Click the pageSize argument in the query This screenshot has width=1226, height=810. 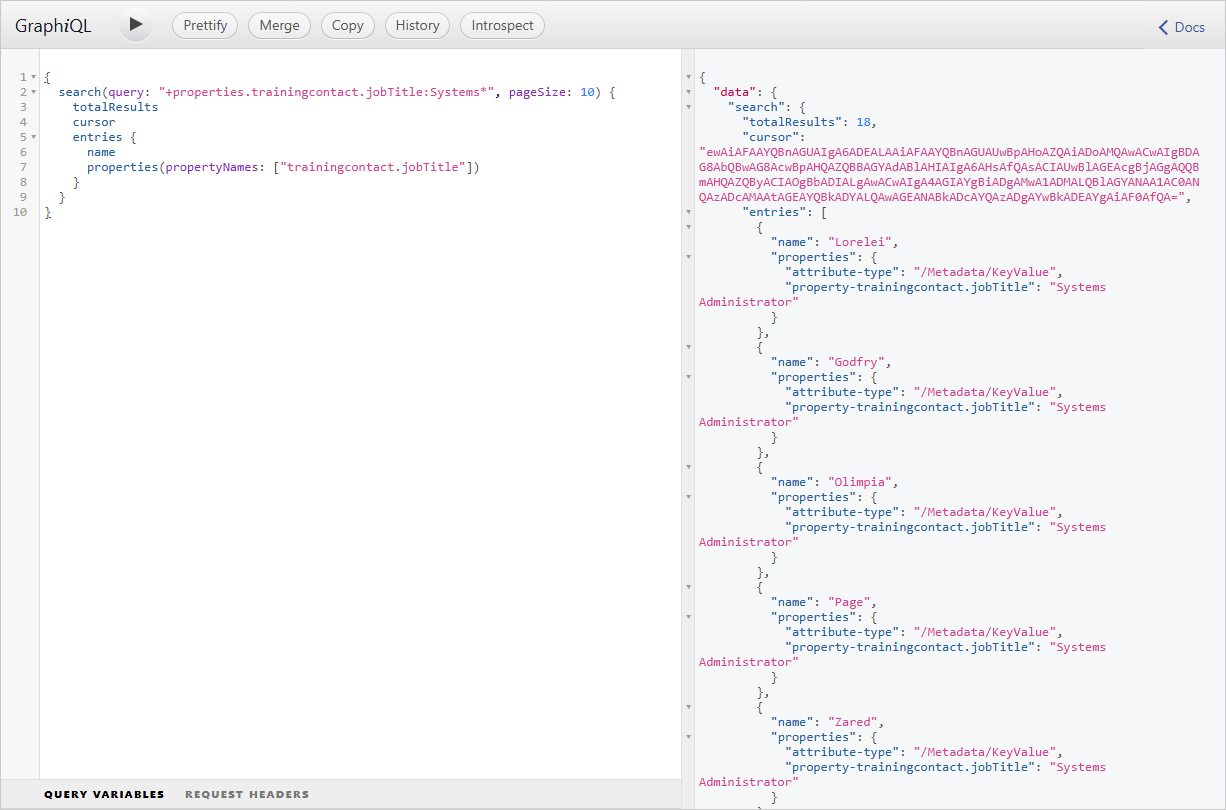pos(537,92)
